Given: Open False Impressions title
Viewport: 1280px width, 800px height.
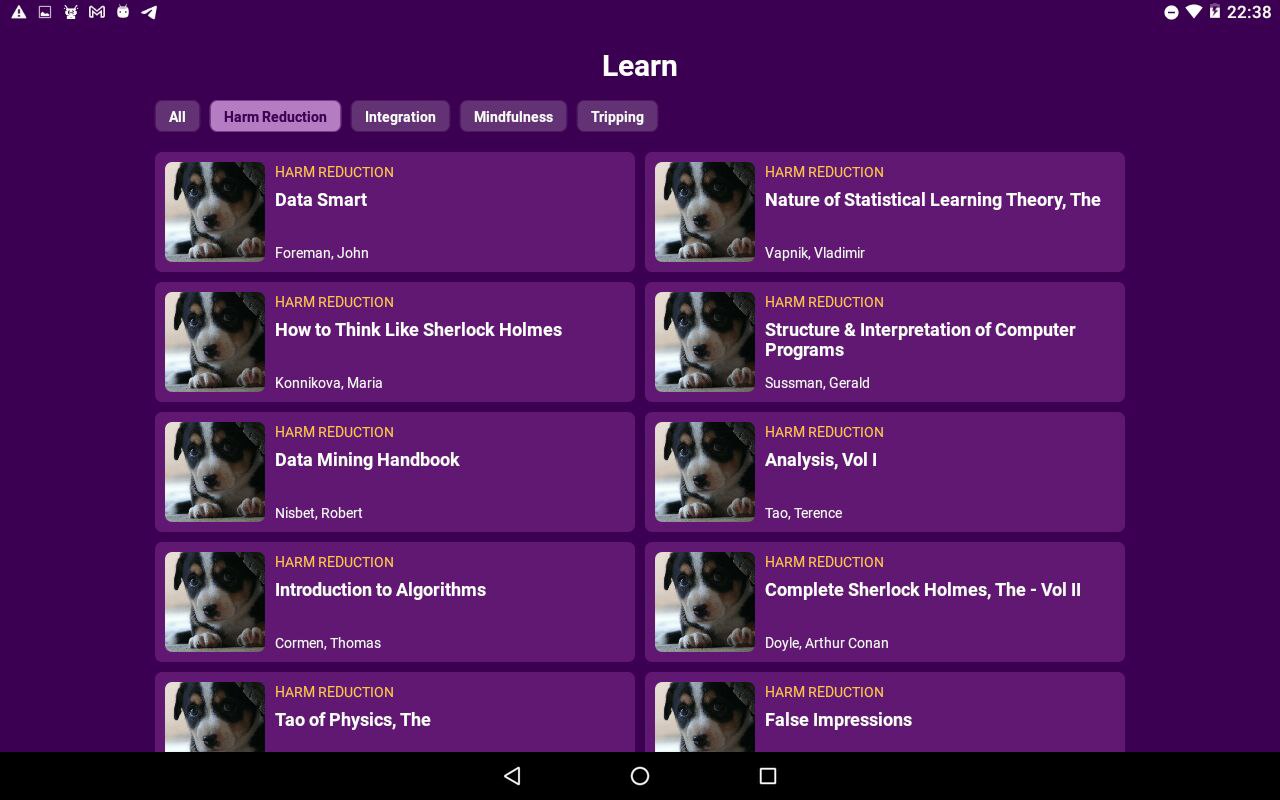Looking at the screenshot, I should (838, 720).
